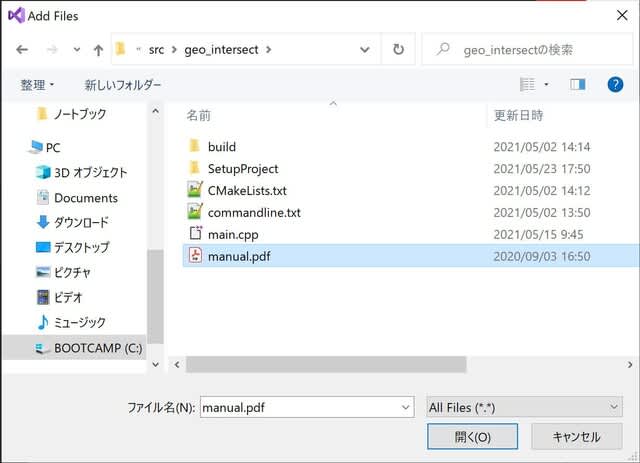Viewport: 640px width, 463px height.
Task: Expand the 整理 organize menu
Action: (x=38, y=85)
